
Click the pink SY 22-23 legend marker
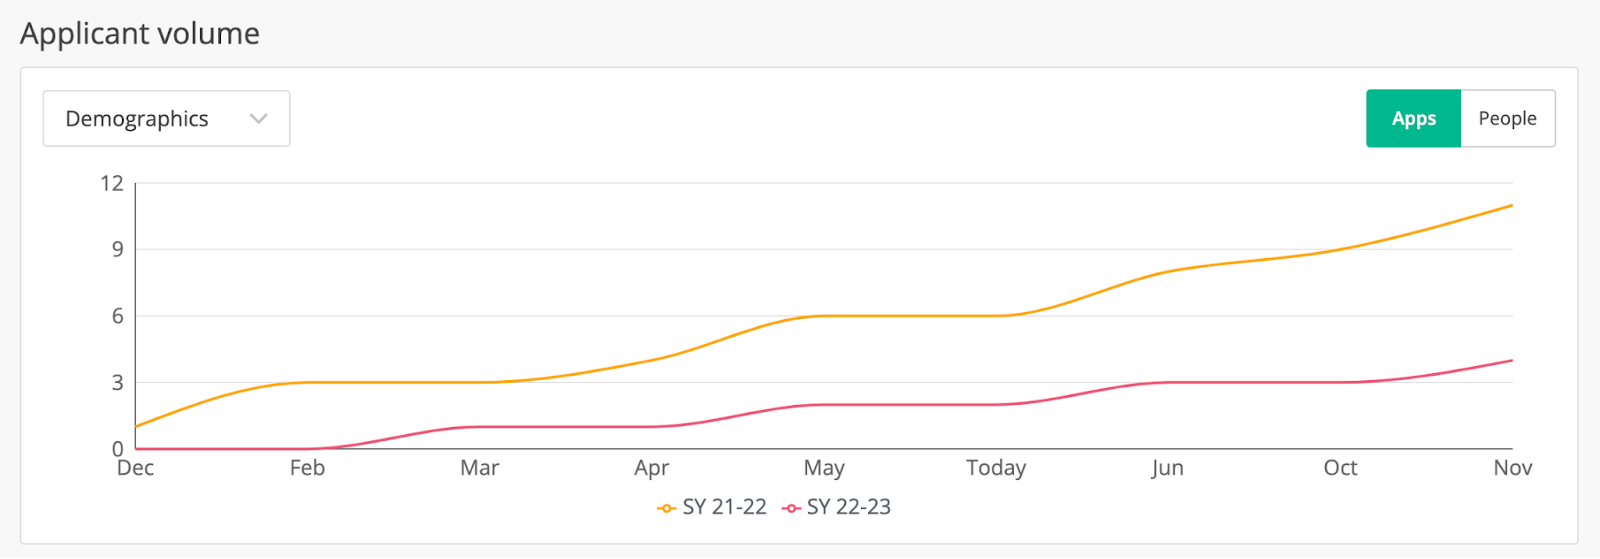[x=792, y=508]
